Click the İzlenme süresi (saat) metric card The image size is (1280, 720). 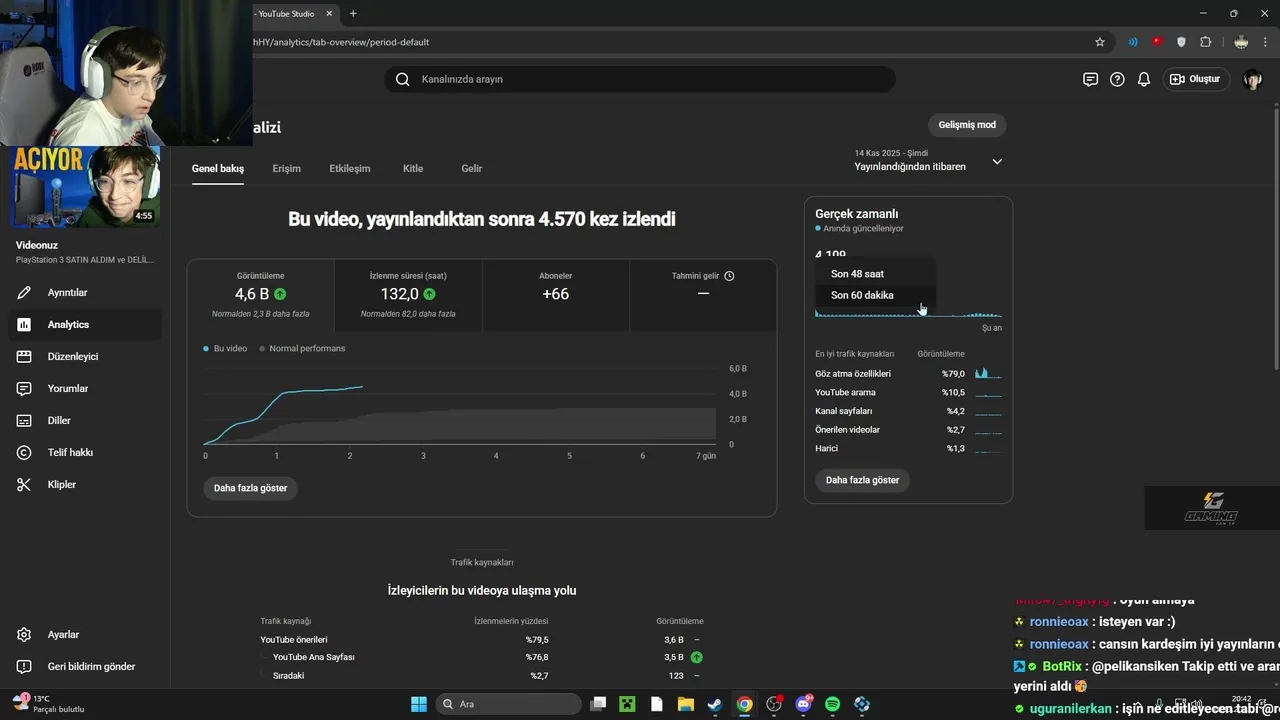408,295
